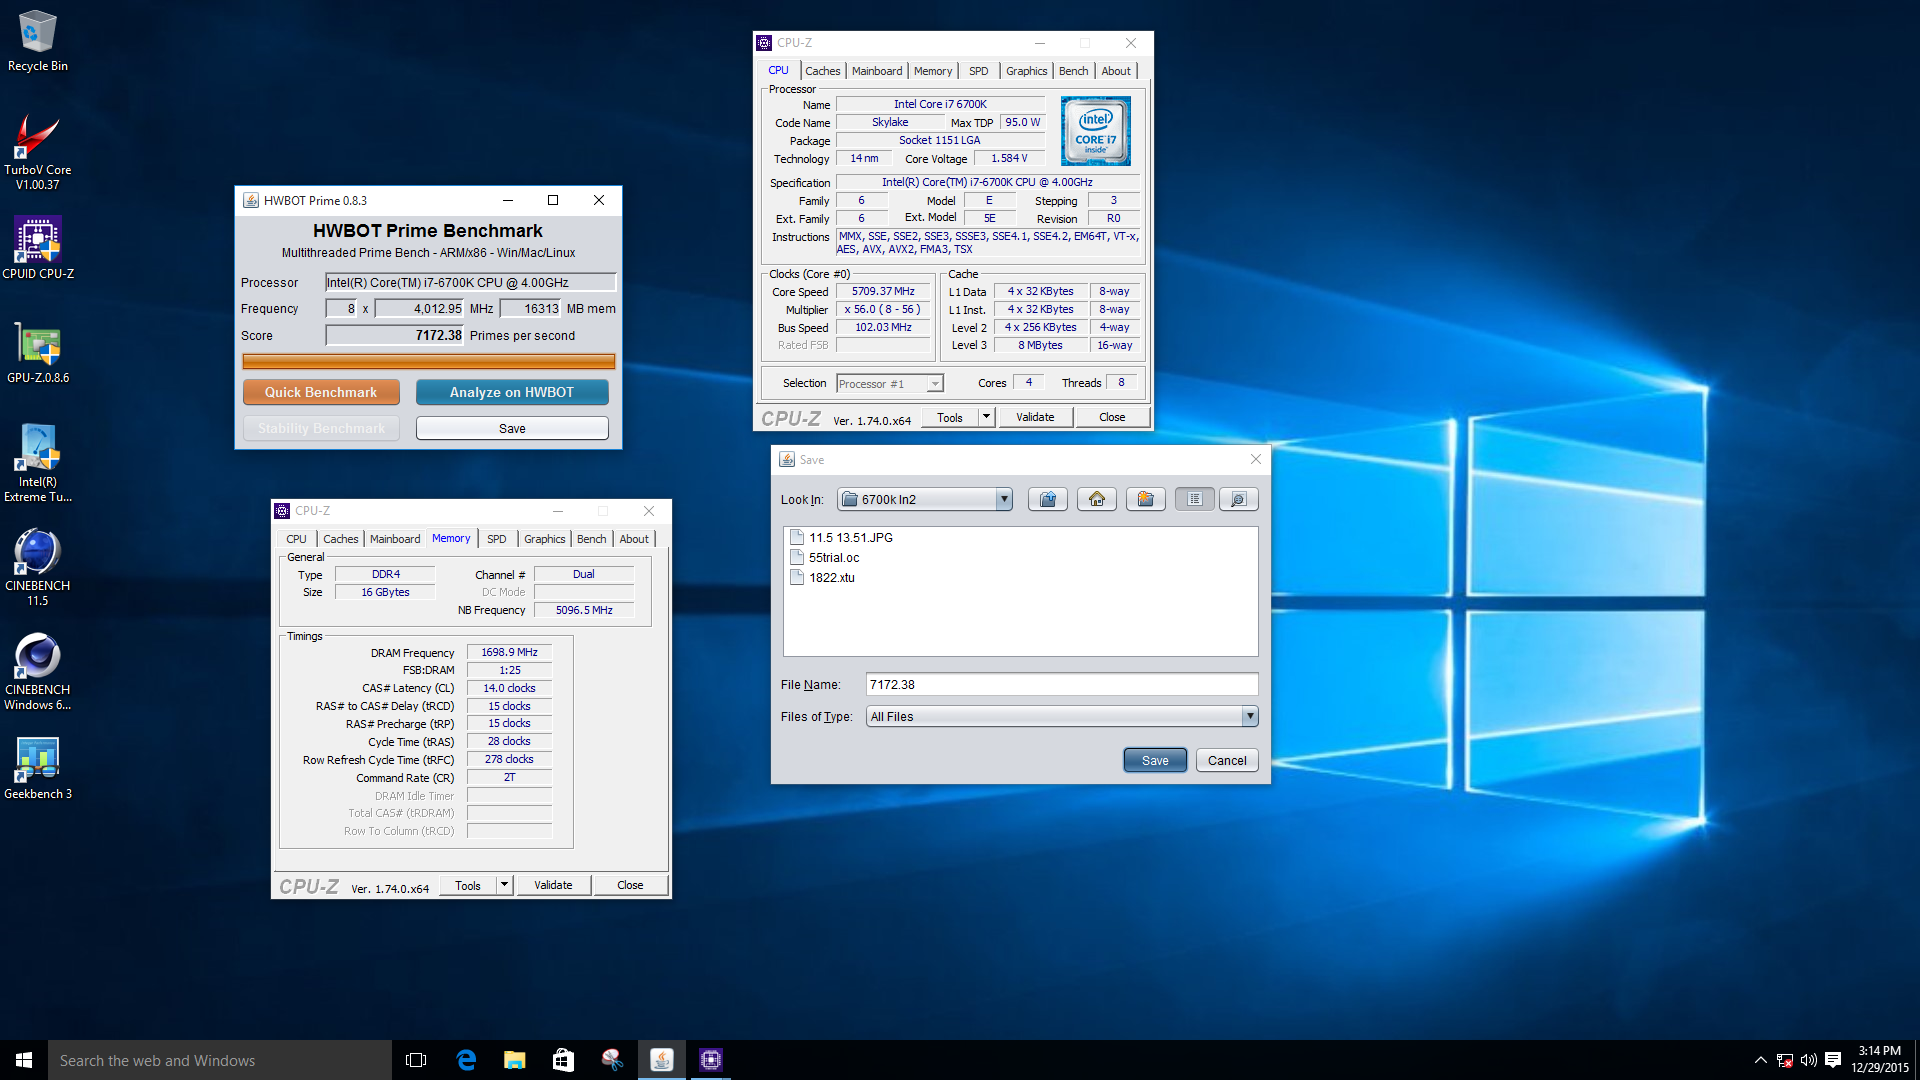This screenshot has width=1920, height=1080.
Task: Open Caches tab in top CPU-Z window
Action: pos(822,71)
